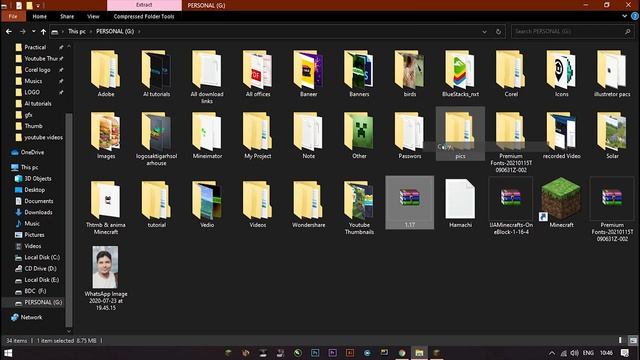Open the recent locations dropdown

33,31
